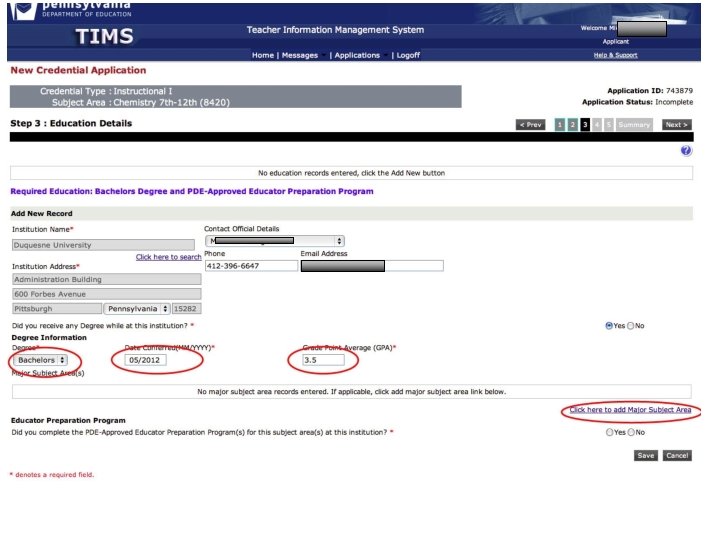Select No for Educator Preparation Program
The height and width of the screenshot is (540, 720).
(631, 432)
